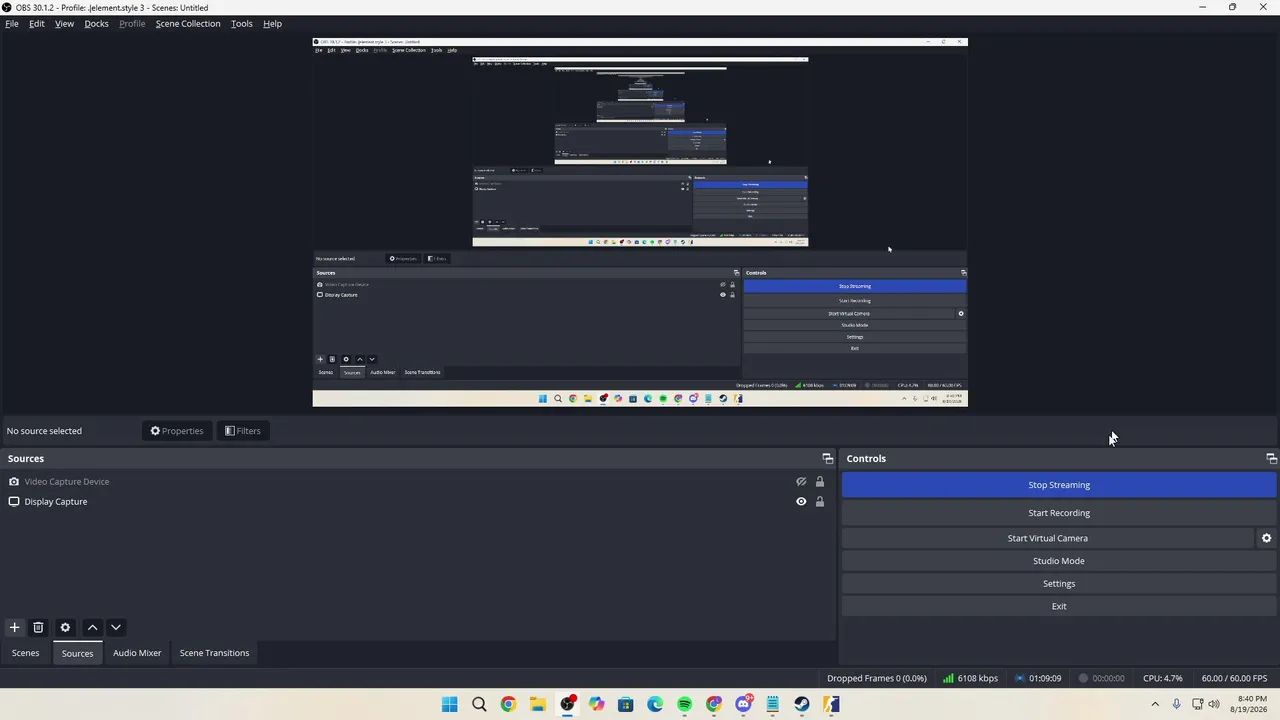The image size is (1280, 720).
Task: Open the Scene Collection menu
Action: (x=188, y=23)
